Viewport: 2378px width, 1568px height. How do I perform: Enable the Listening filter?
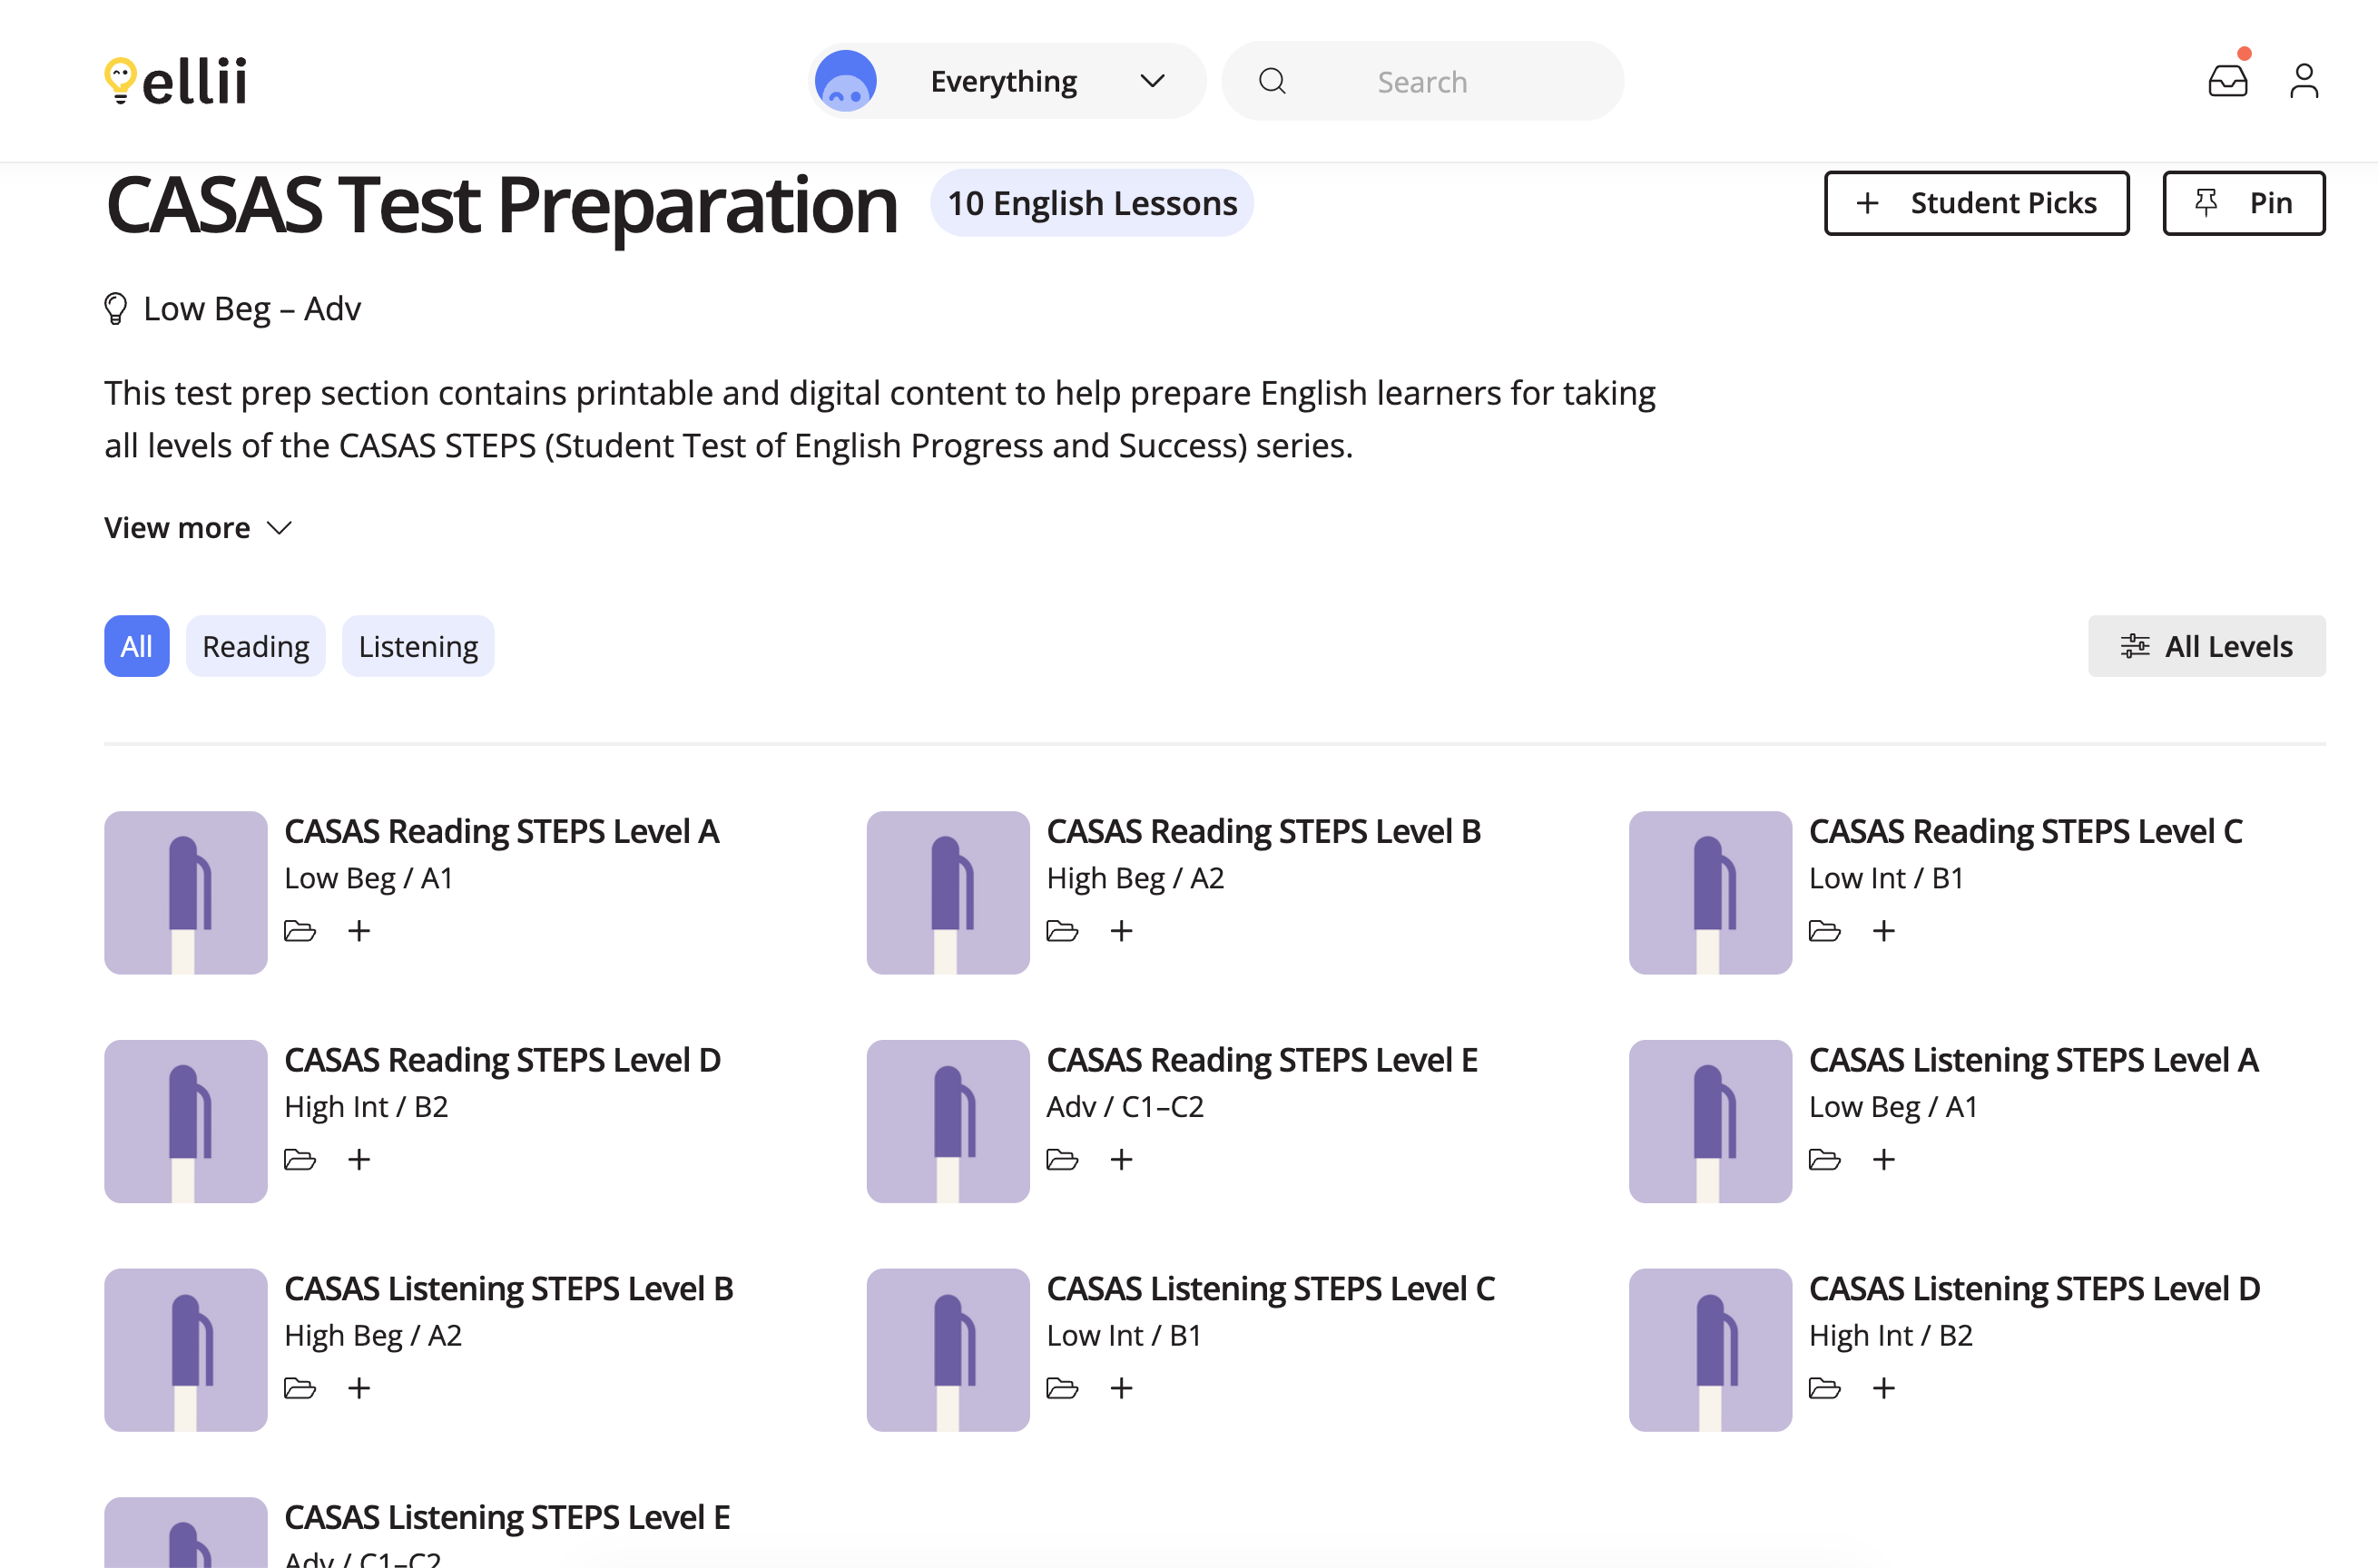pyautogui.click(x=417, y=646)
